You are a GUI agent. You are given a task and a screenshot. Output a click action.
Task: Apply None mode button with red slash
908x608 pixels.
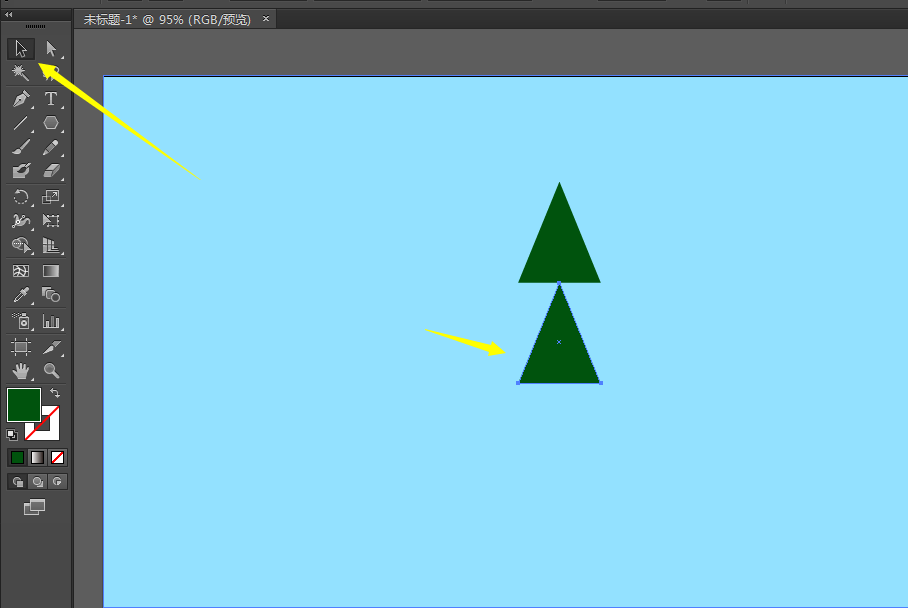(57, 458)
